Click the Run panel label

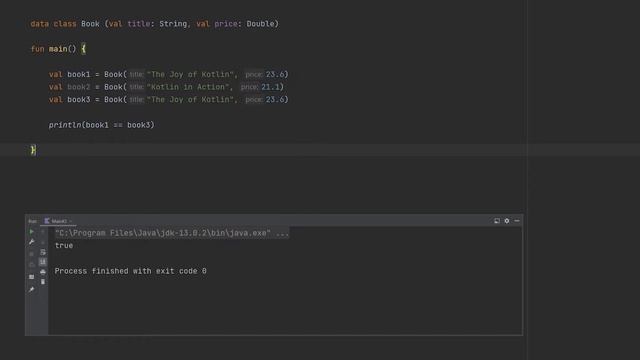pyautogui.click(x=33, y=221)
